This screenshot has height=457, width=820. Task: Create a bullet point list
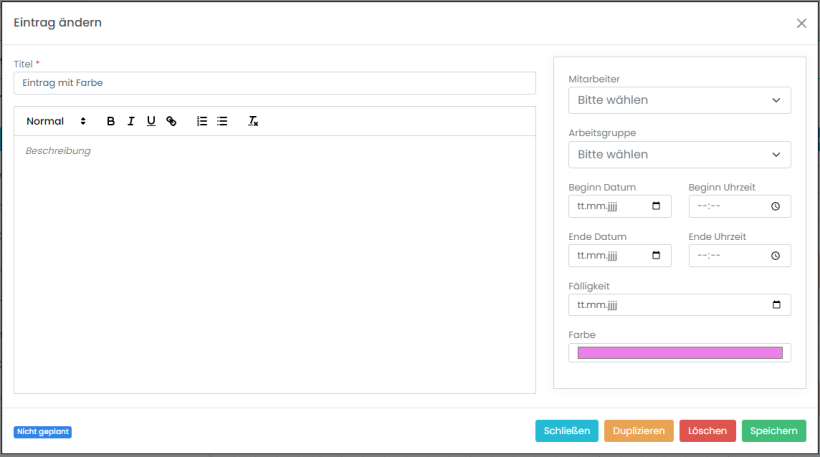[222, 121]
